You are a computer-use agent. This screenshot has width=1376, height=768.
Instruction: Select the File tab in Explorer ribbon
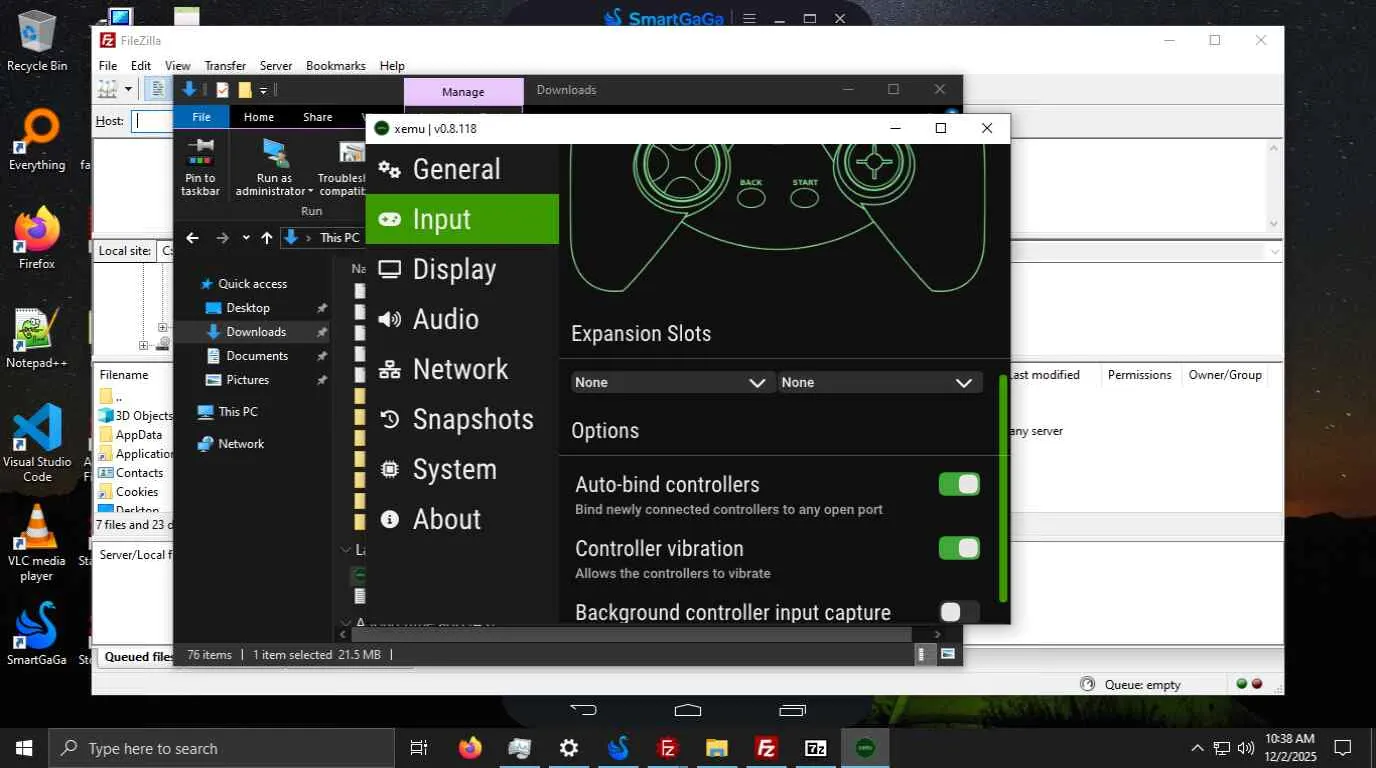[x=201, y=117]
